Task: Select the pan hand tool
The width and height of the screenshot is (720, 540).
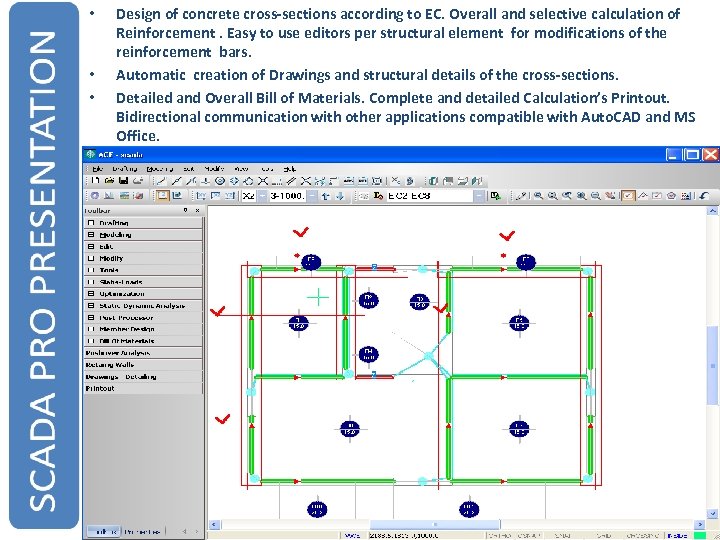Action: coord(610,196)
